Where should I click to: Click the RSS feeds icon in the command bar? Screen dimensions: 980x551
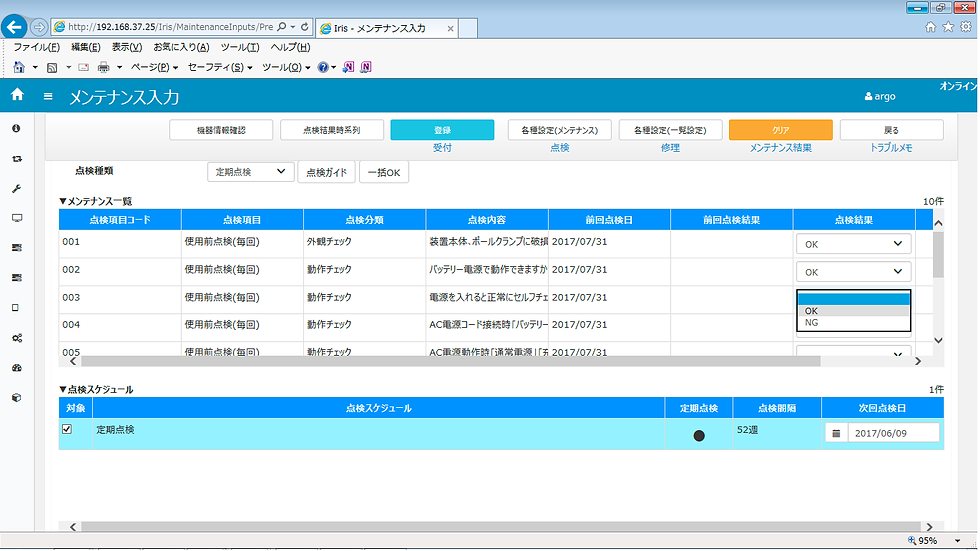click(52, 67)
